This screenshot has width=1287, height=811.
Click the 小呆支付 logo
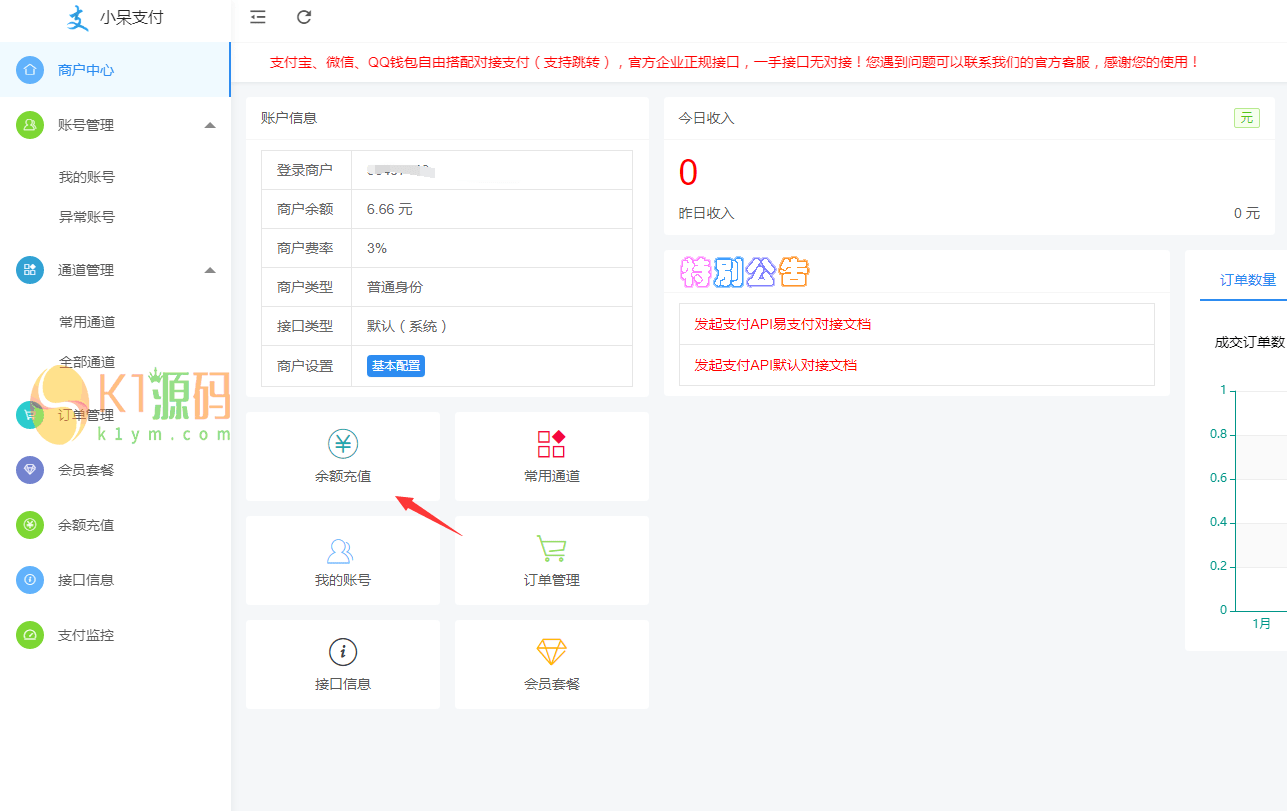pyautogui.click(x=114, y=18)
